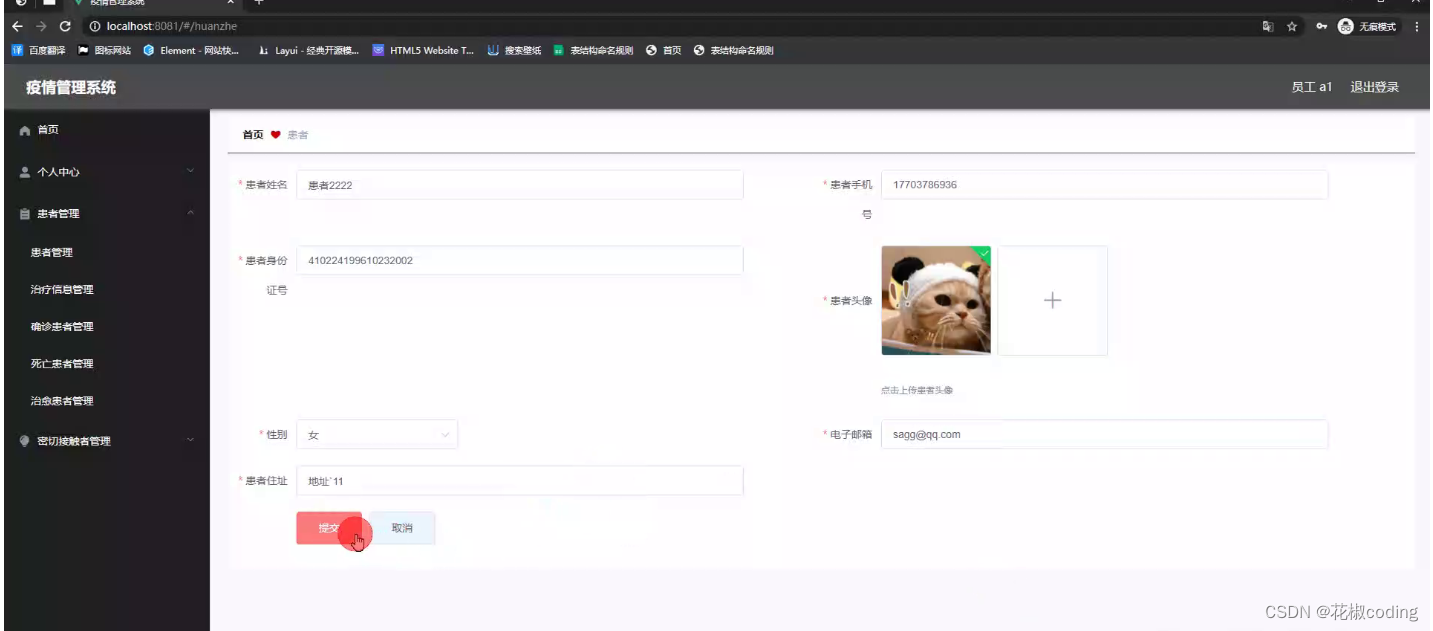Open the HTML5 Website T... bookmark
The height and width of the screenshot is (631, 1433).
pyautogui.click(x=423, y=50)
